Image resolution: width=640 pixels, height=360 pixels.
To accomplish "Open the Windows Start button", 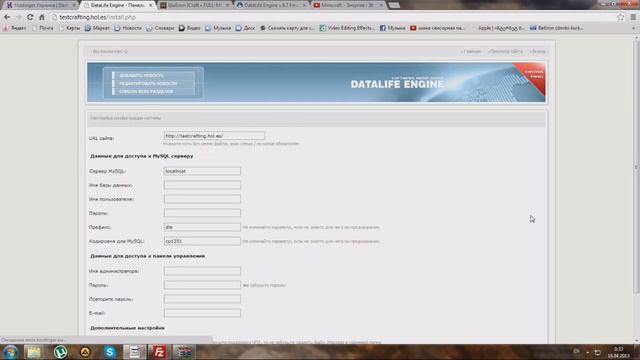I will [11, 352].
